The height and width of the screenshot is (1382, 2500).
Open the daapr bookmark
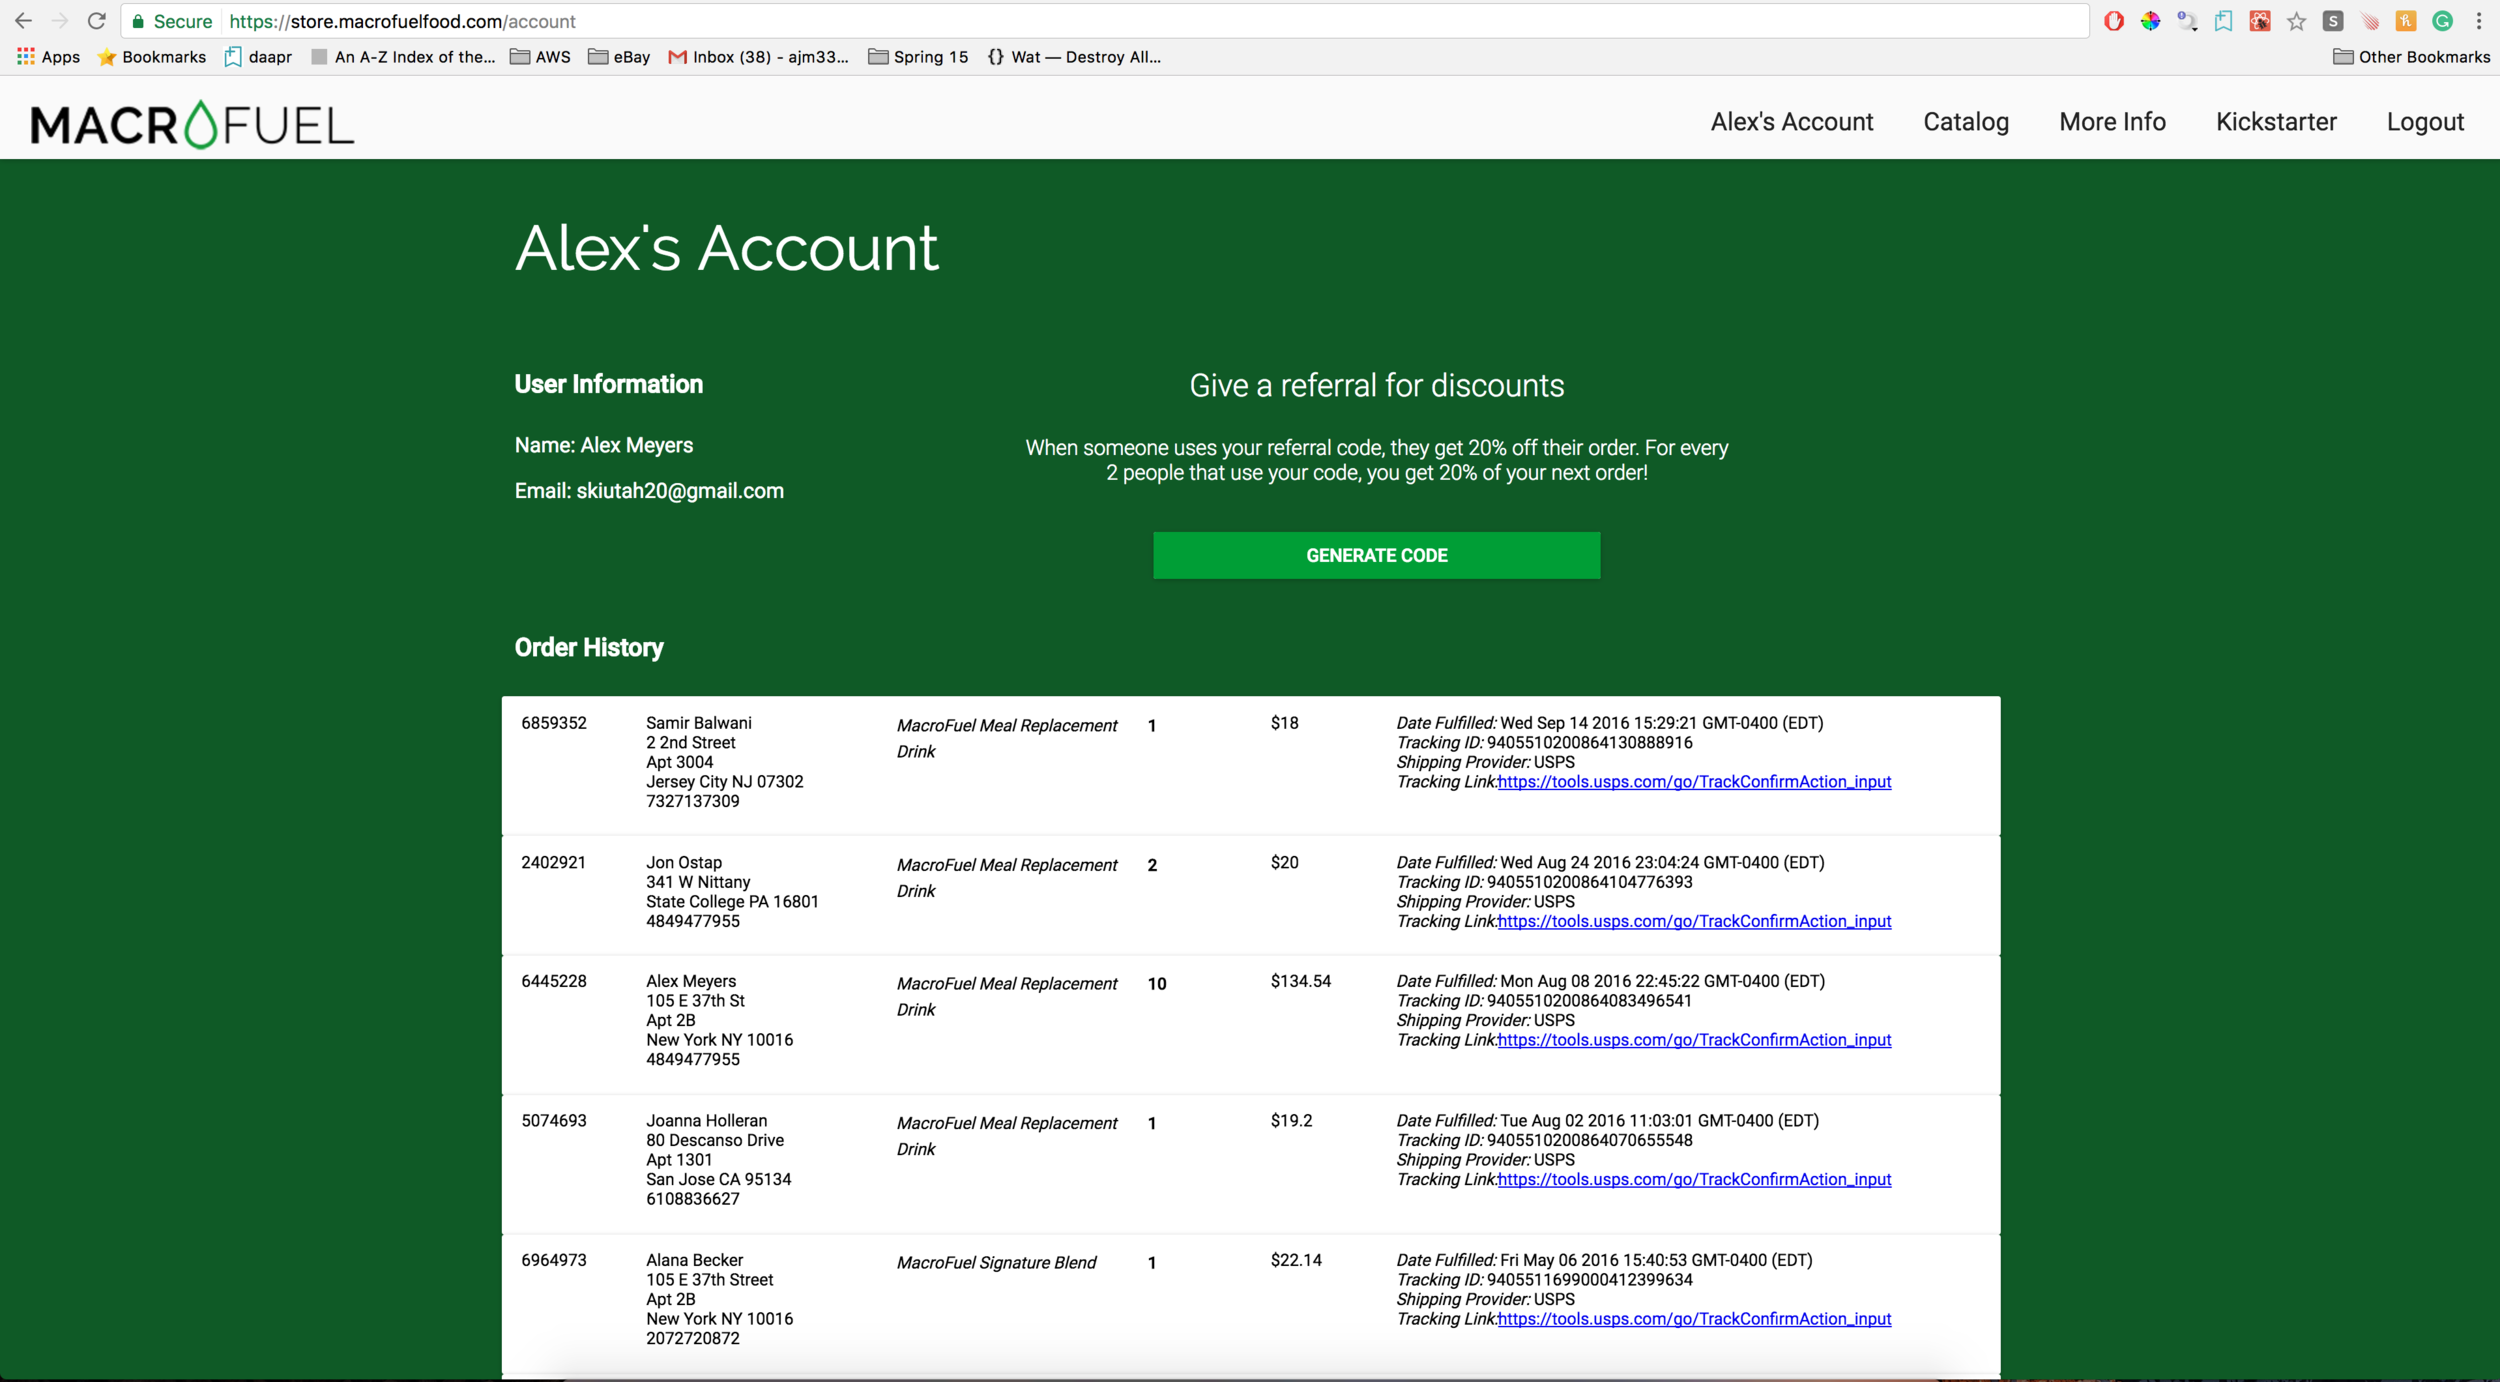coord(258,57)
